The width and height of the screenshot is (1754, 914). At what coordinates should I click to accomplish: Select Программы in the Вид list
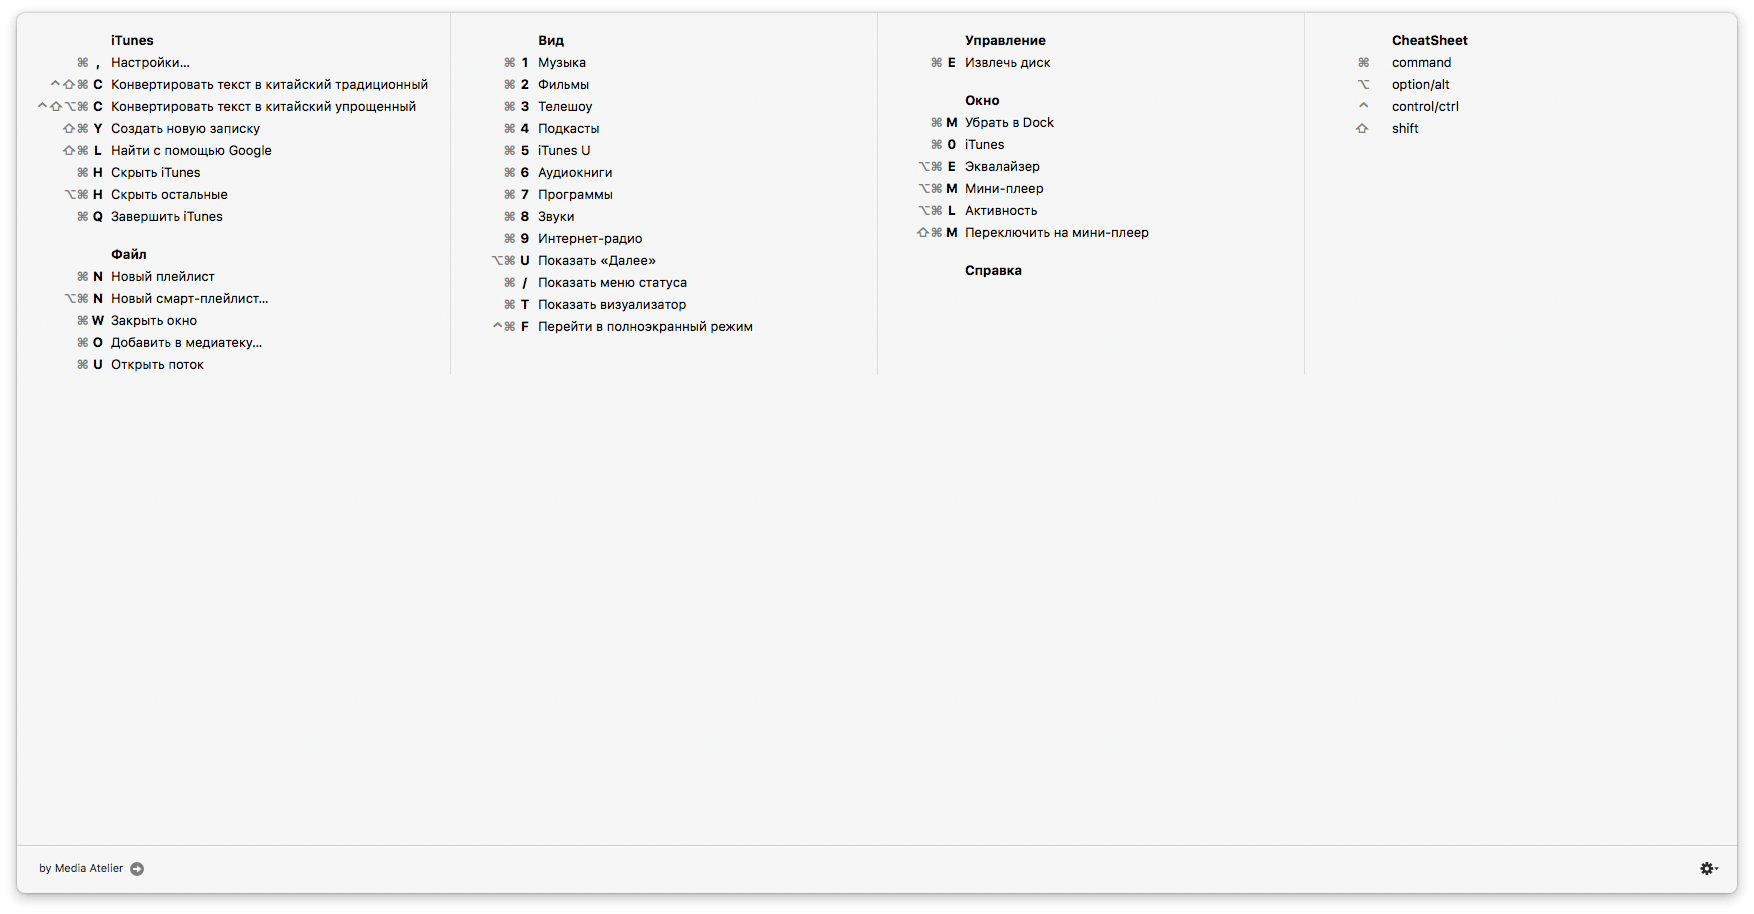(575, 195)
